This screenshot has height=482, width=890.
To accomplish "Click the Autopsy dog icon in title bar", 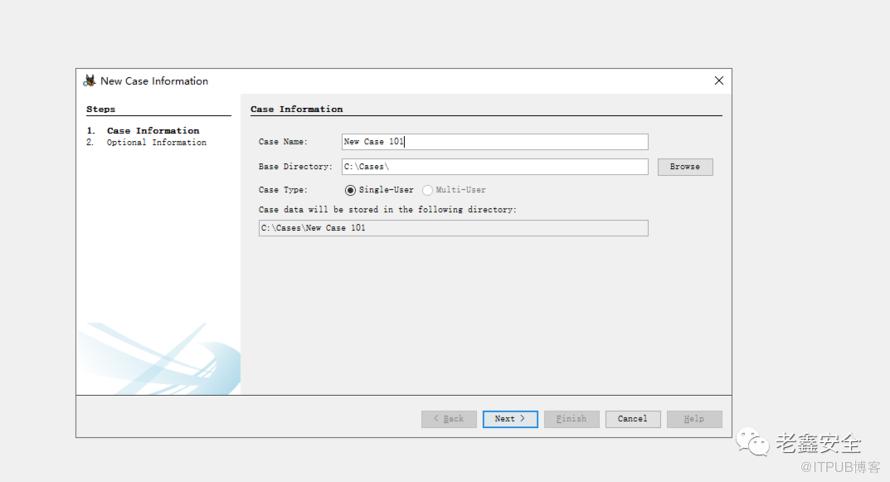I will [90, 81].
